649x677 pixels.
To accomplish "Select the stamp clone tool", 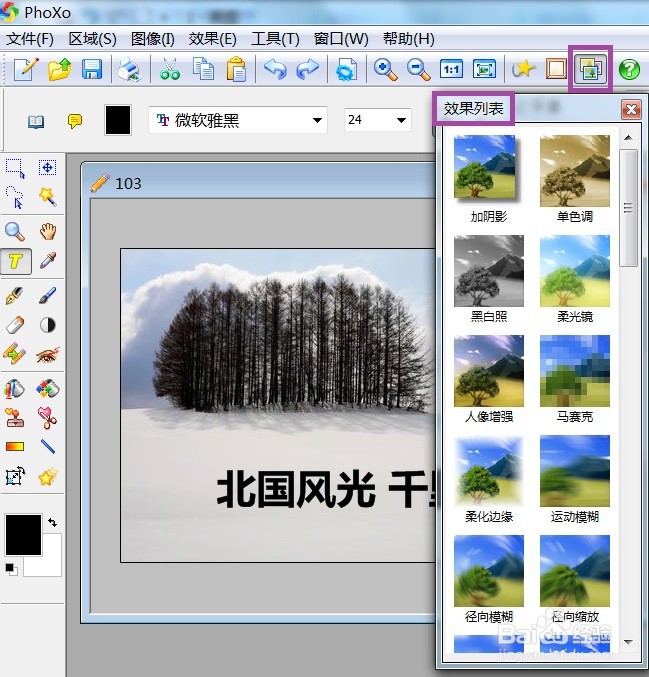I will tap(15, 418).
